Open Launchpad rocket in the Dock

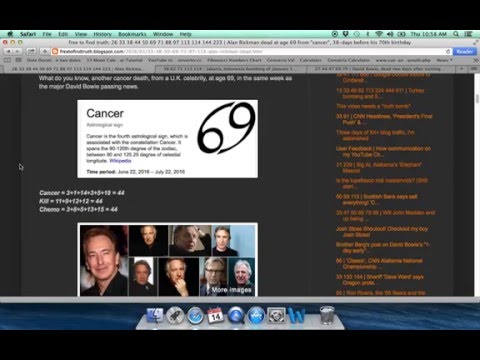175,315
